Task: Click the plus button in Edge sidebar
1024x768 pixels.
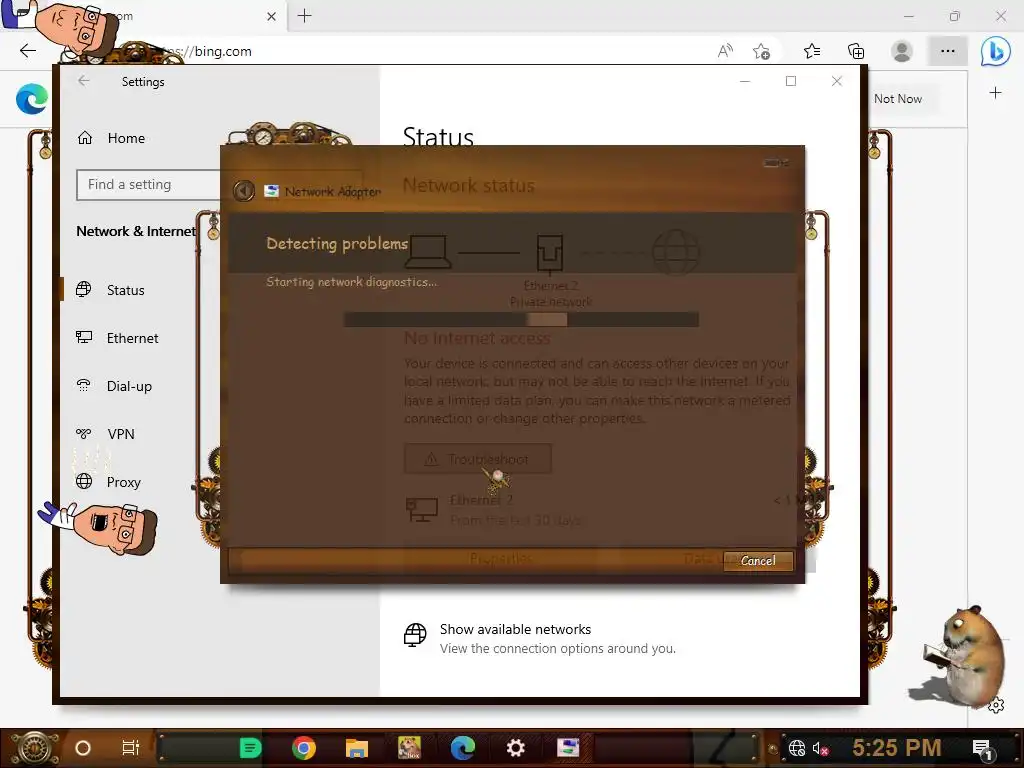Action: click(x=995, y=93)
